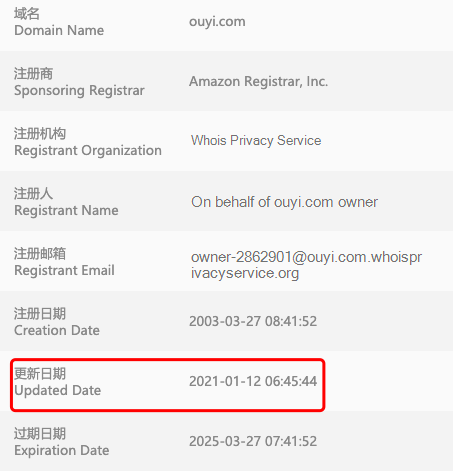
Task: Click the registrant name 'On behalf of ouyi.com owner'
Action: [x=284, y=202]
